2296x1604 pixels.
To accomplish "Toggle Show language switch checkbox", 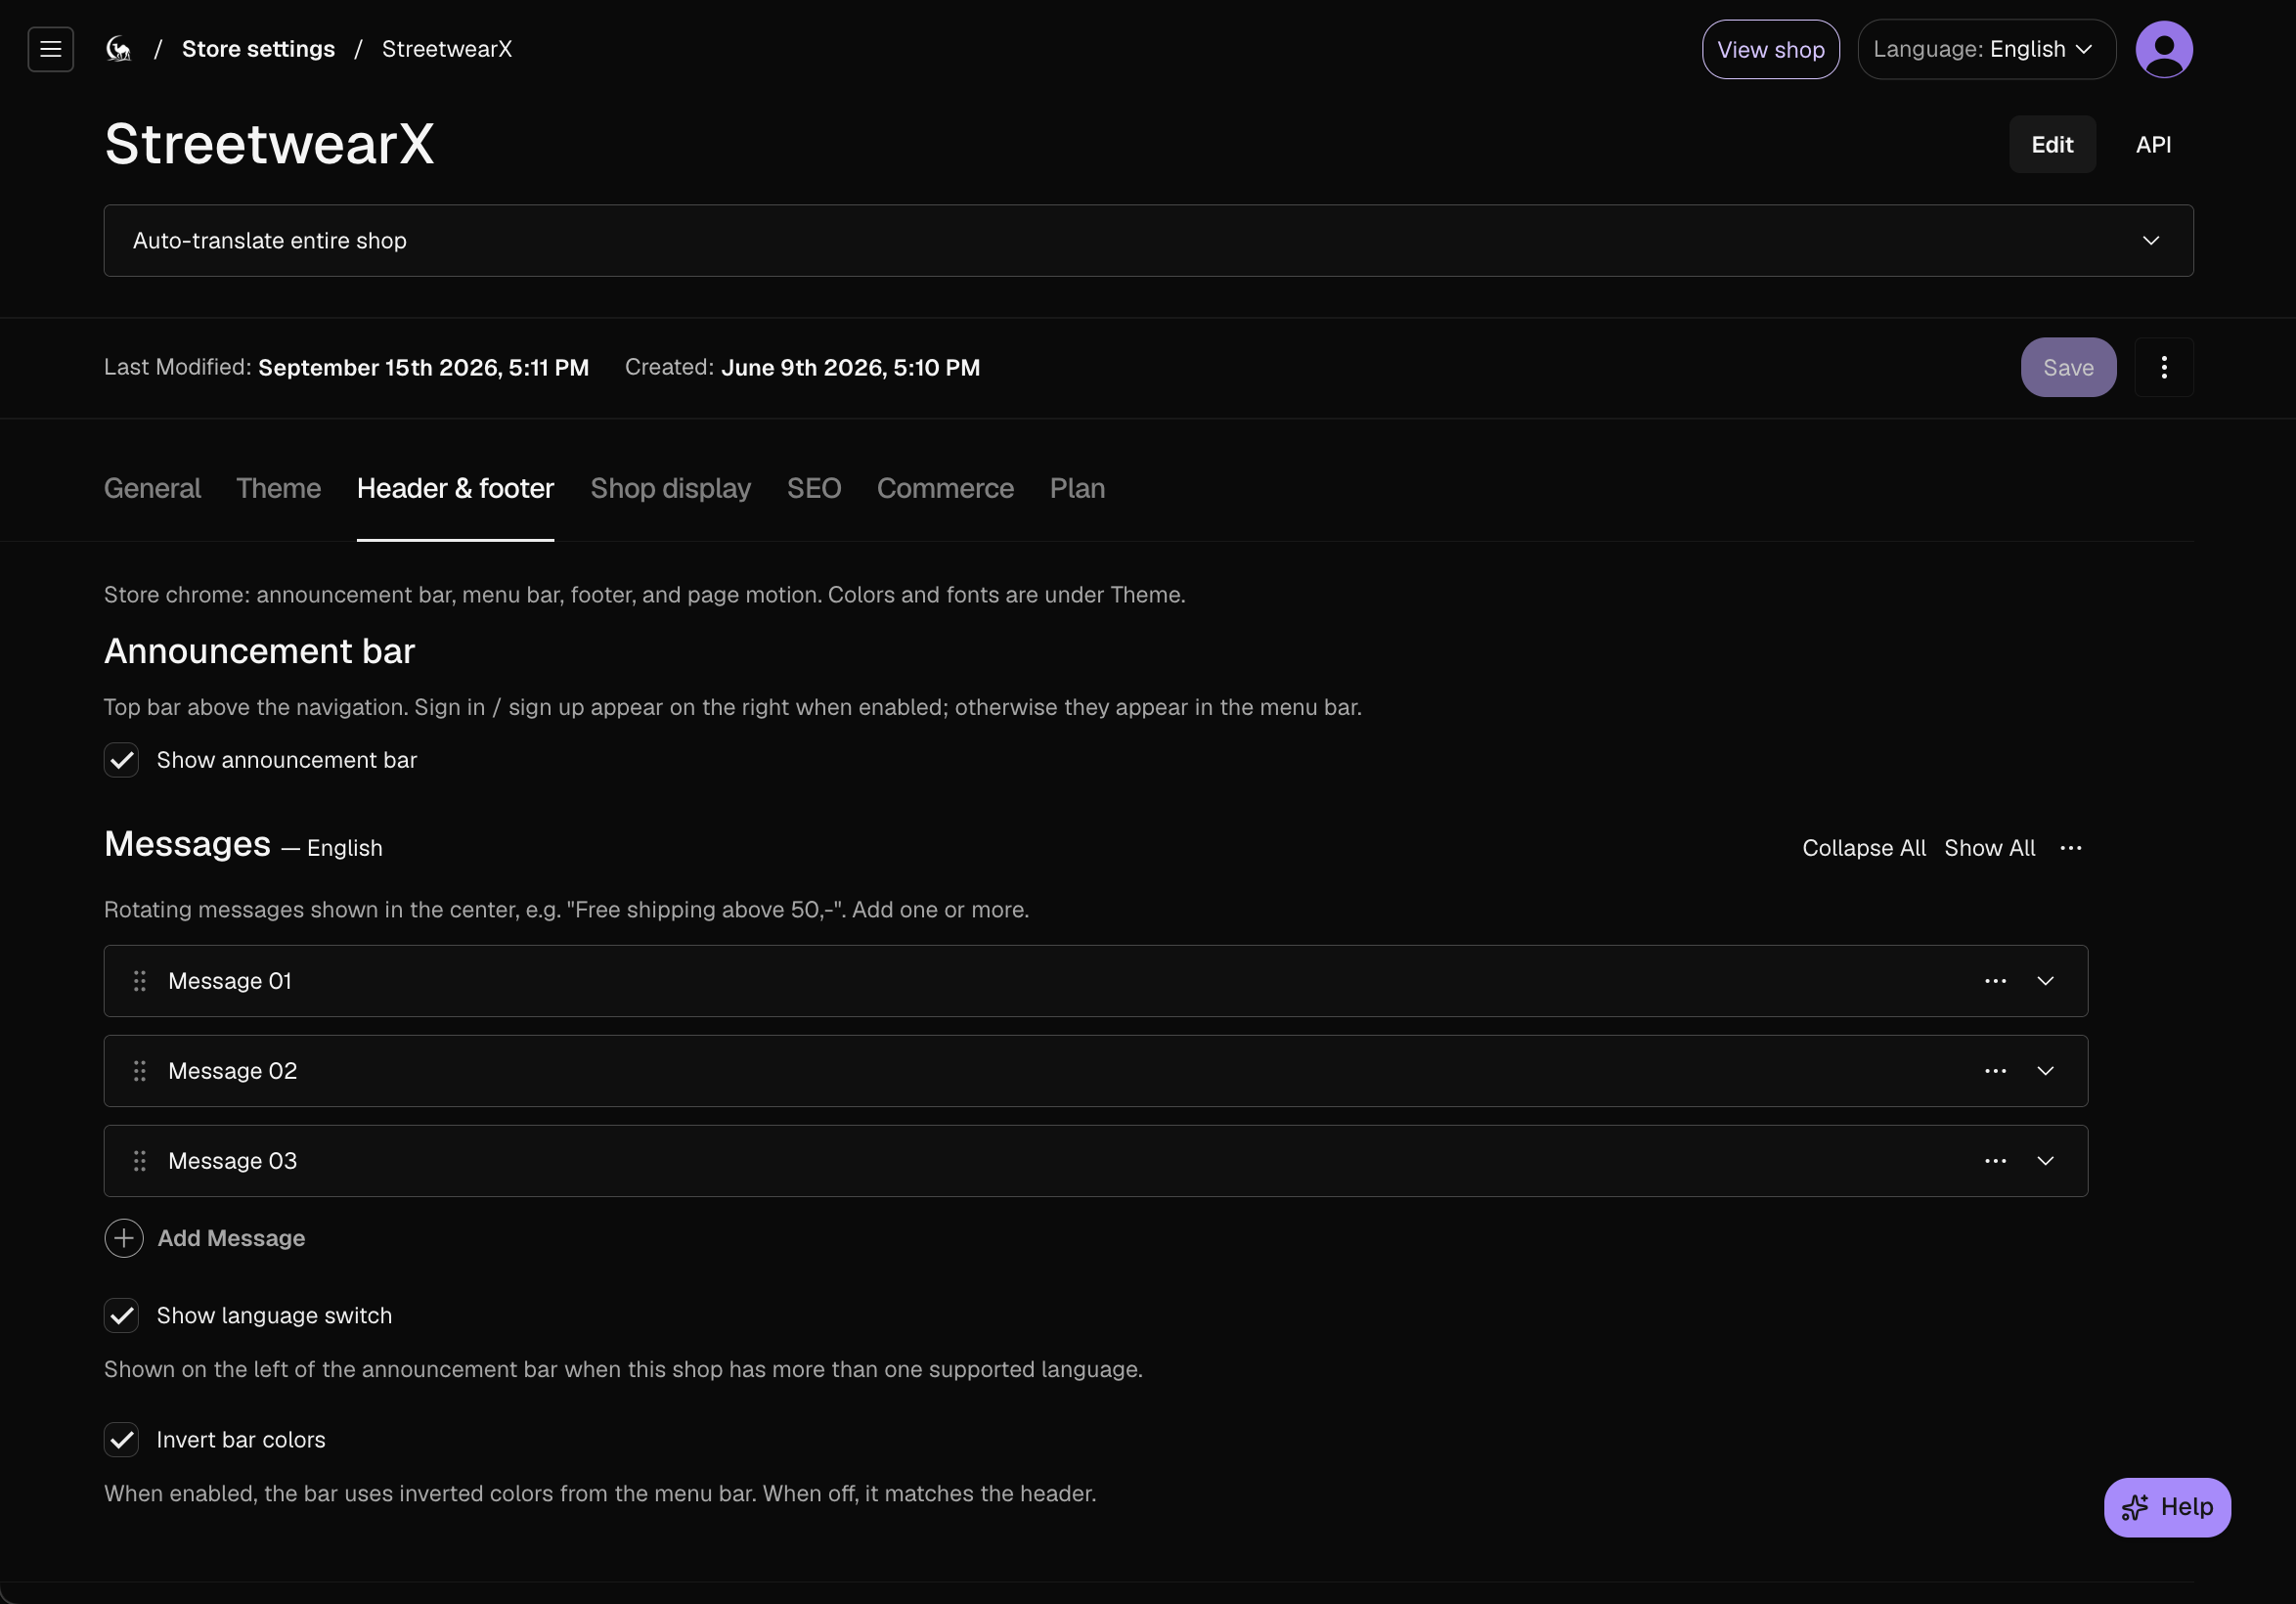I will [x=122, y=1315].
